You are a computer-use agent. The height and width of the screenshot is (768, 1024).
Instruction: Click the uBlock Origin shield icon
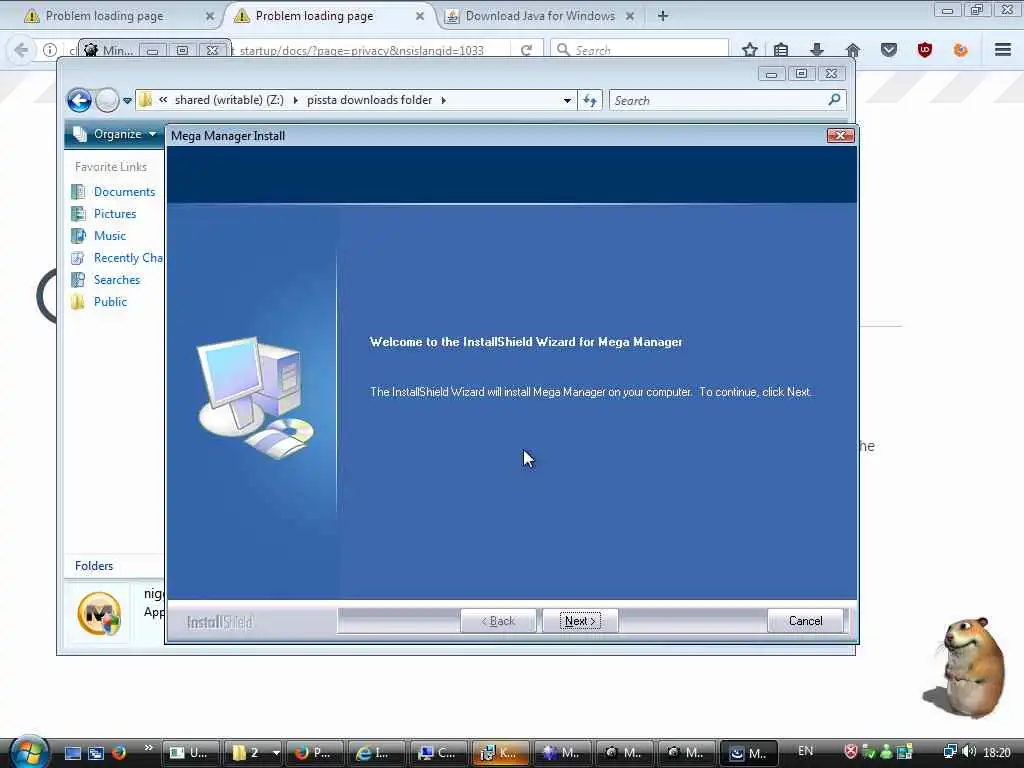925,50
